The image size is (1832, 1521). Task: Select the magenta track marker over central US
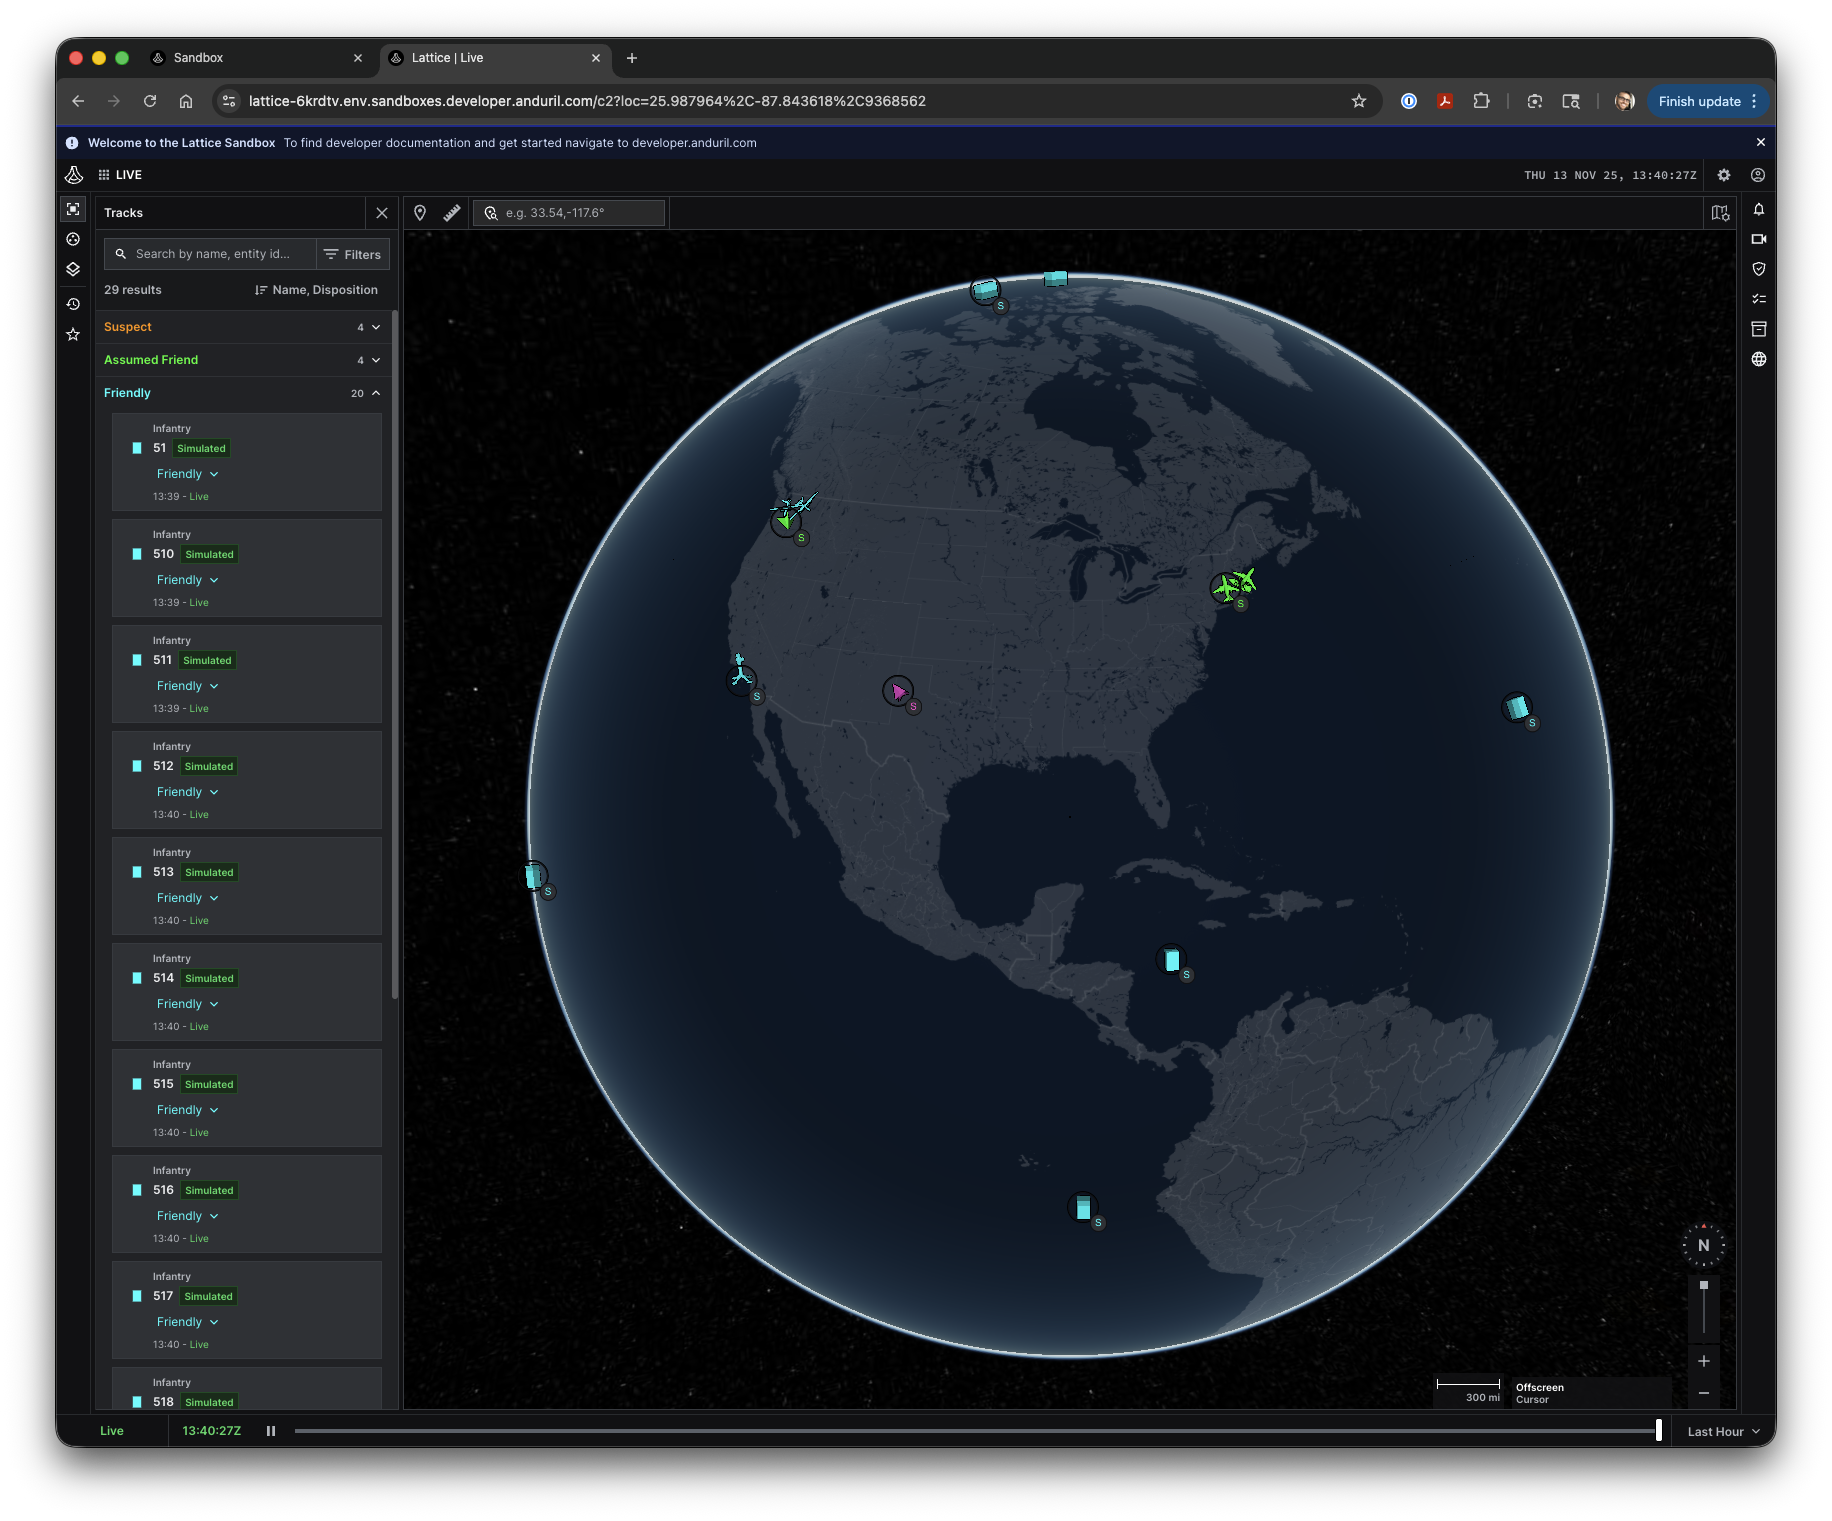(898, 691)
